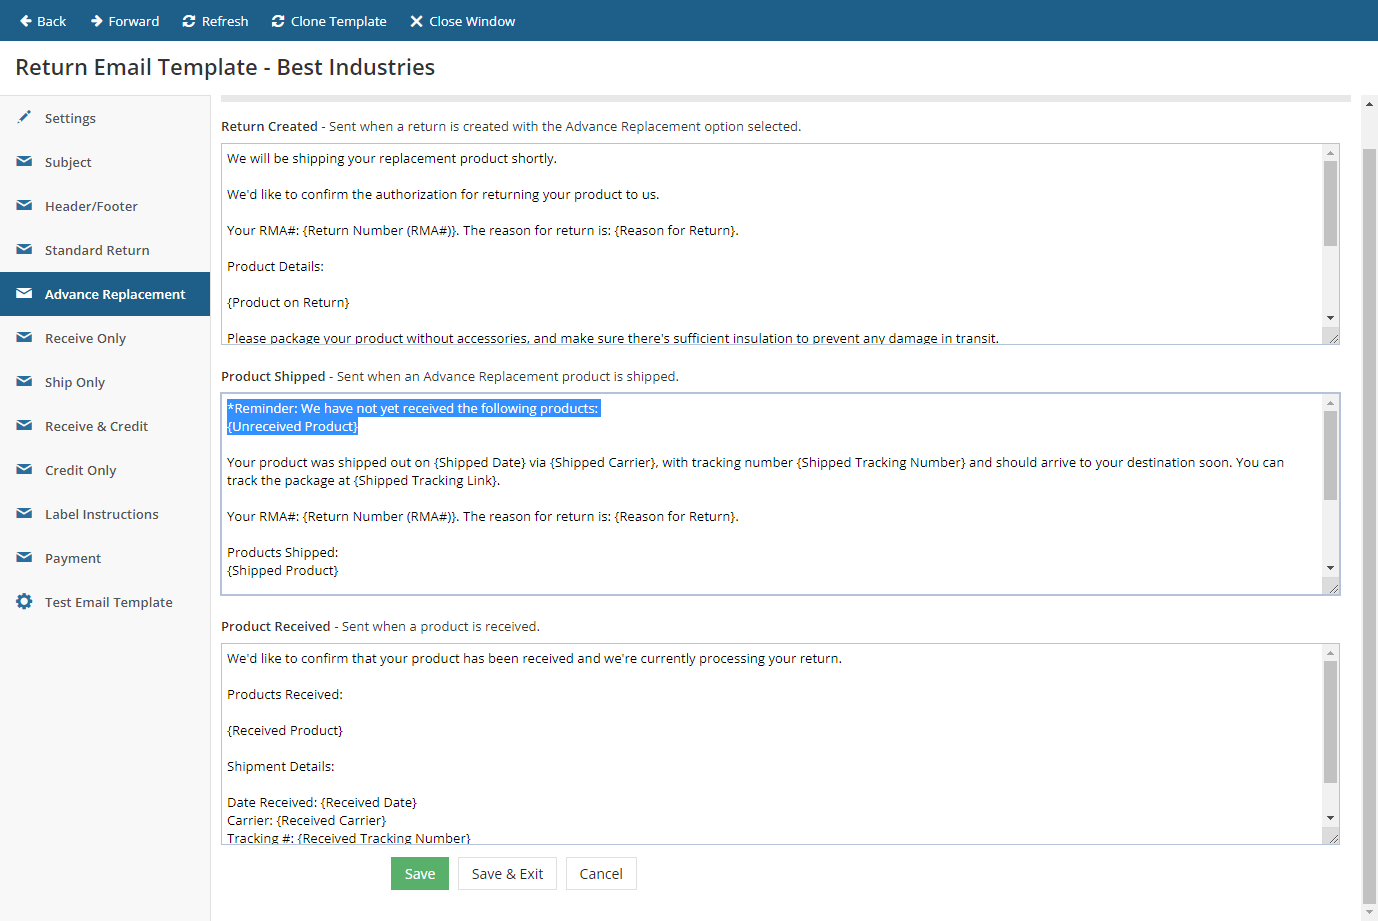Click the envelope icon beside Payment
This screenshot has height=921, width=1378.
24,557
